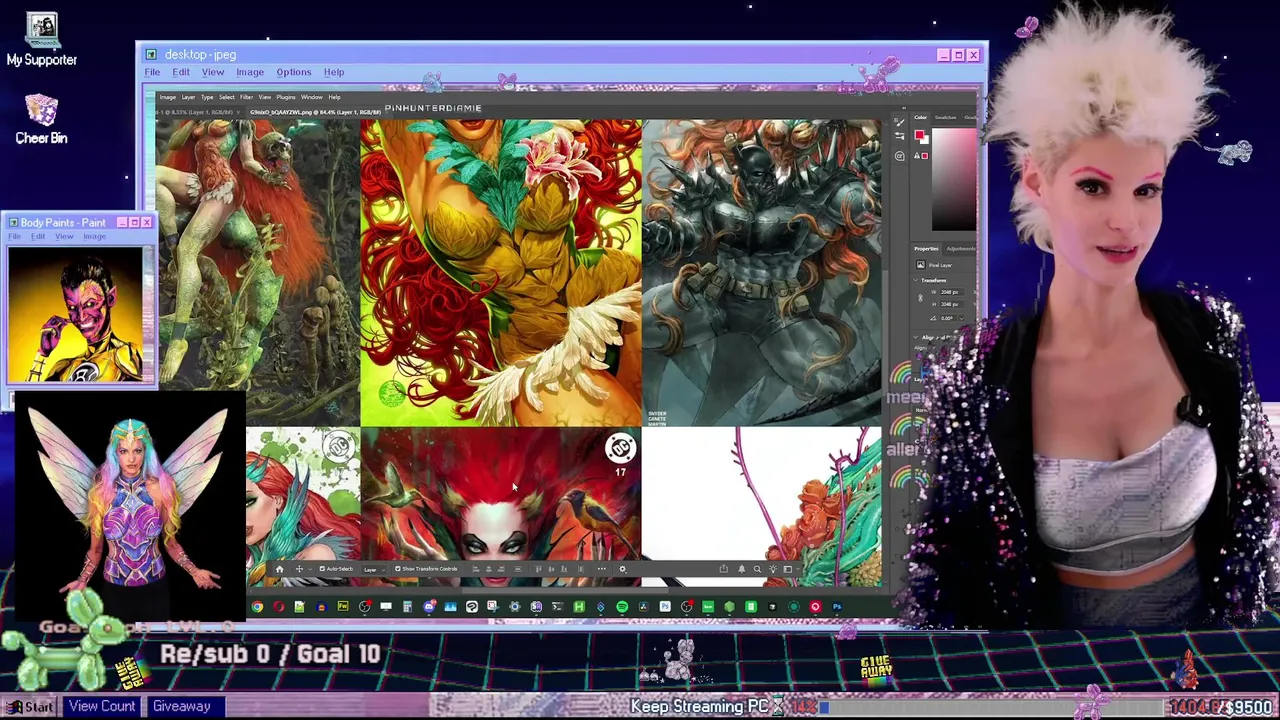Select the Move tool icon in options bar
This screenshot has height=720, width=1280.
click(299, 569)
